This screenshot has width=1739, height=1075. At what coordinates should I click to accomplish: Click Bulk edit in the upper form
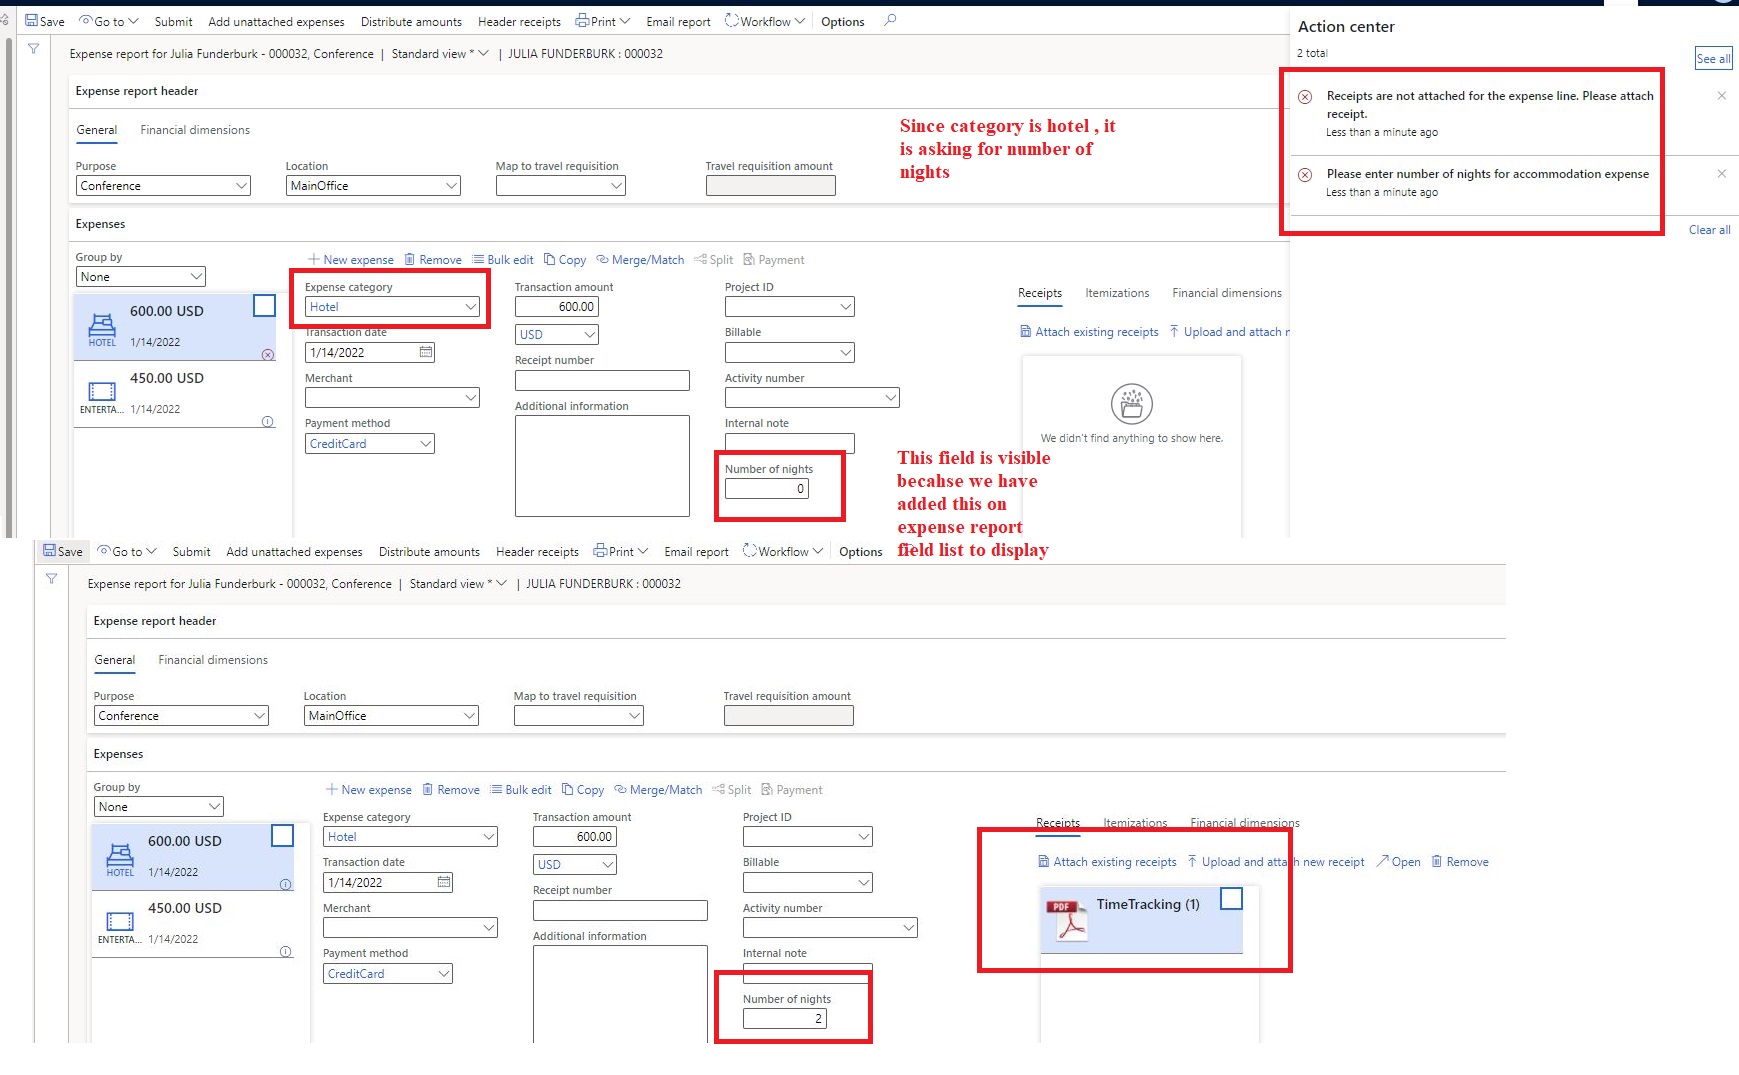tap(503, 260)
